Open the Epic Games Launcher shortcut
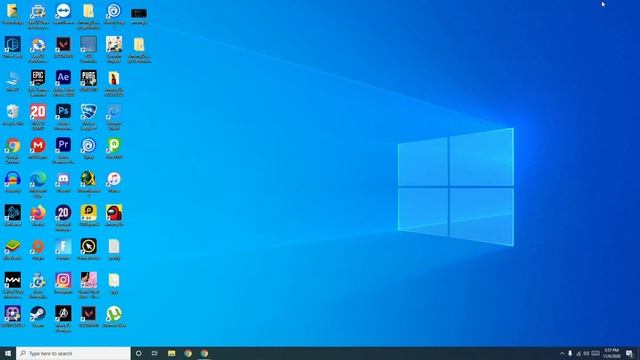Image resolution: width=640 pixels, height=360 pixels. 38,78
